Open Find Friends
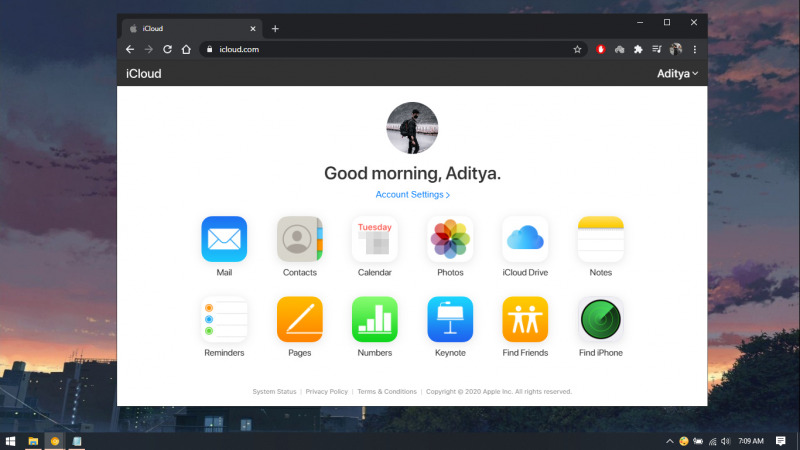Image resolution: width=800 pixels, height=450 pixels. coord(525,319)
